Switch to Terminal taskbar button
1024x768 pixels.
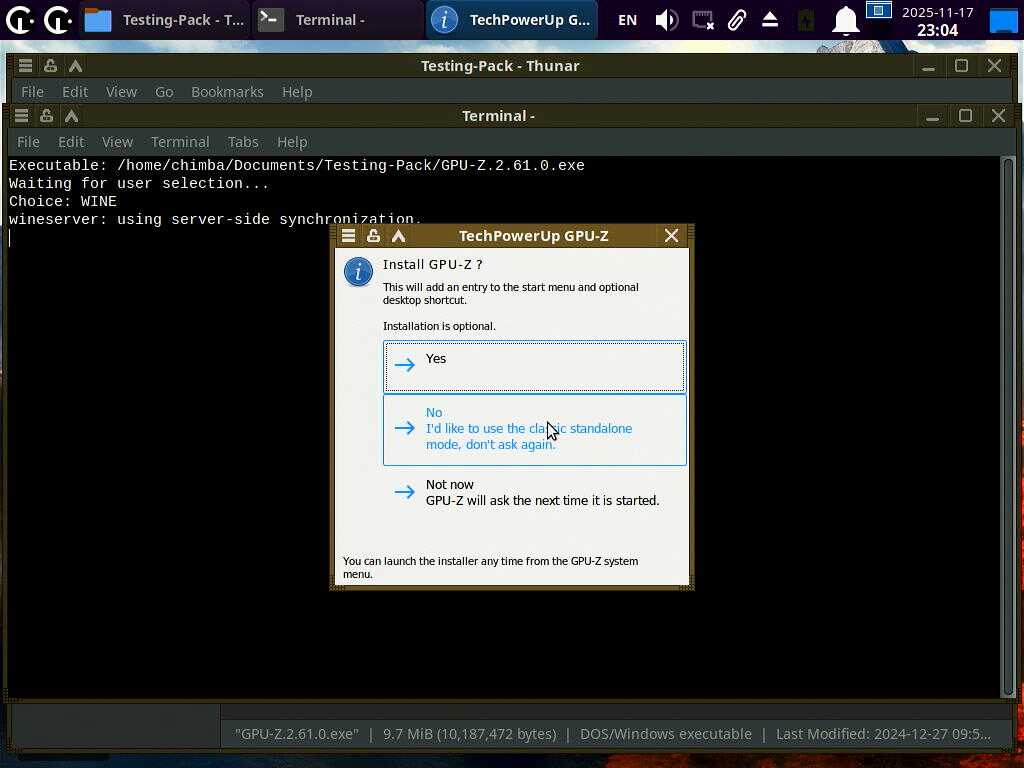(338, 20)
